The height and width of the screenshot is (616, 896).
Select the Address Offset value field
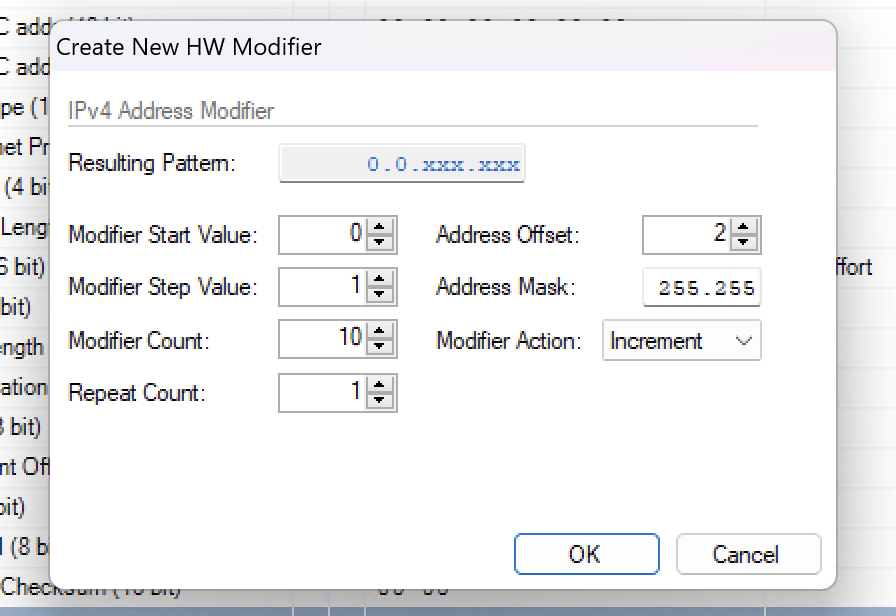[x=686, y=235]
